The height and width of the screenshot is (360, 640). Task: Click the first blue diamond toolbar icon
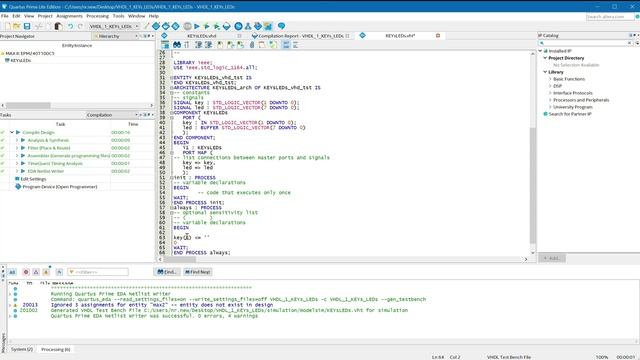tap(156, 26)
